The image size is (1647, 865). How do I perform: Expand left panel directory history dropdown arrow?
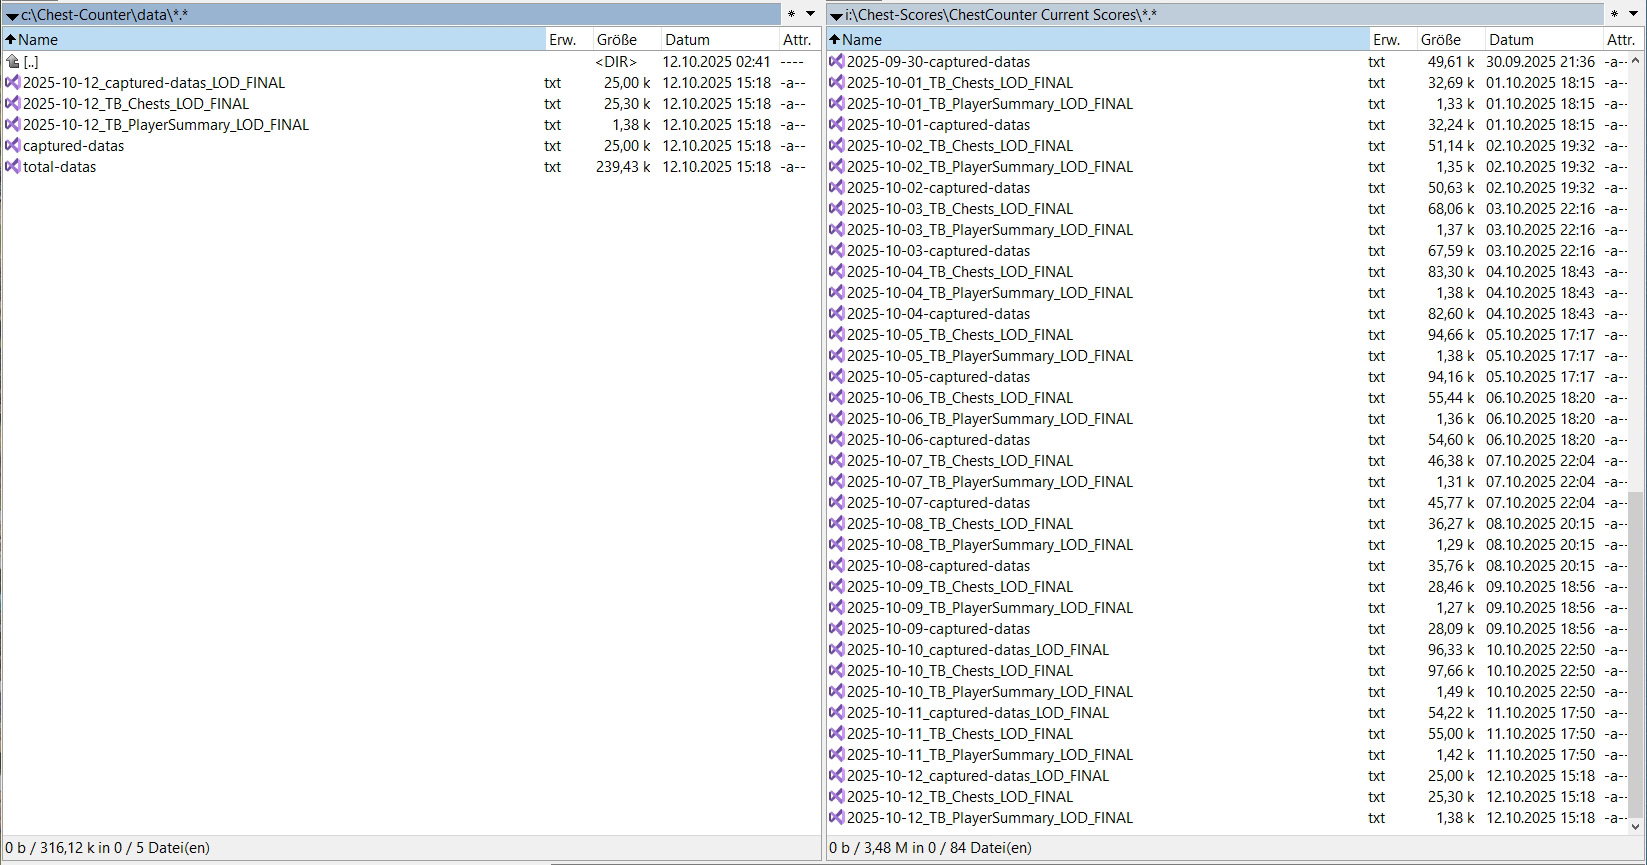tap(810, 14)
